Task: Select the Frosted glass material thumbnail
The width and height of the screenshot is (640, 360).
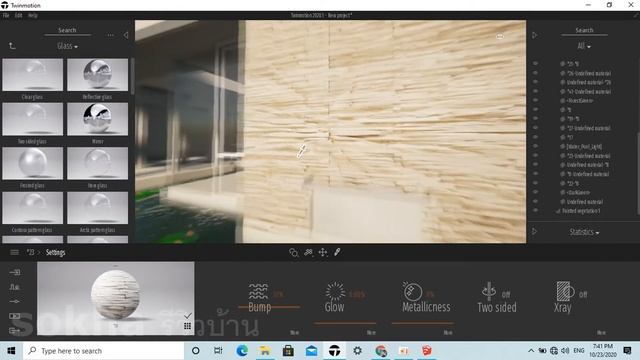Action: point(33,164)
